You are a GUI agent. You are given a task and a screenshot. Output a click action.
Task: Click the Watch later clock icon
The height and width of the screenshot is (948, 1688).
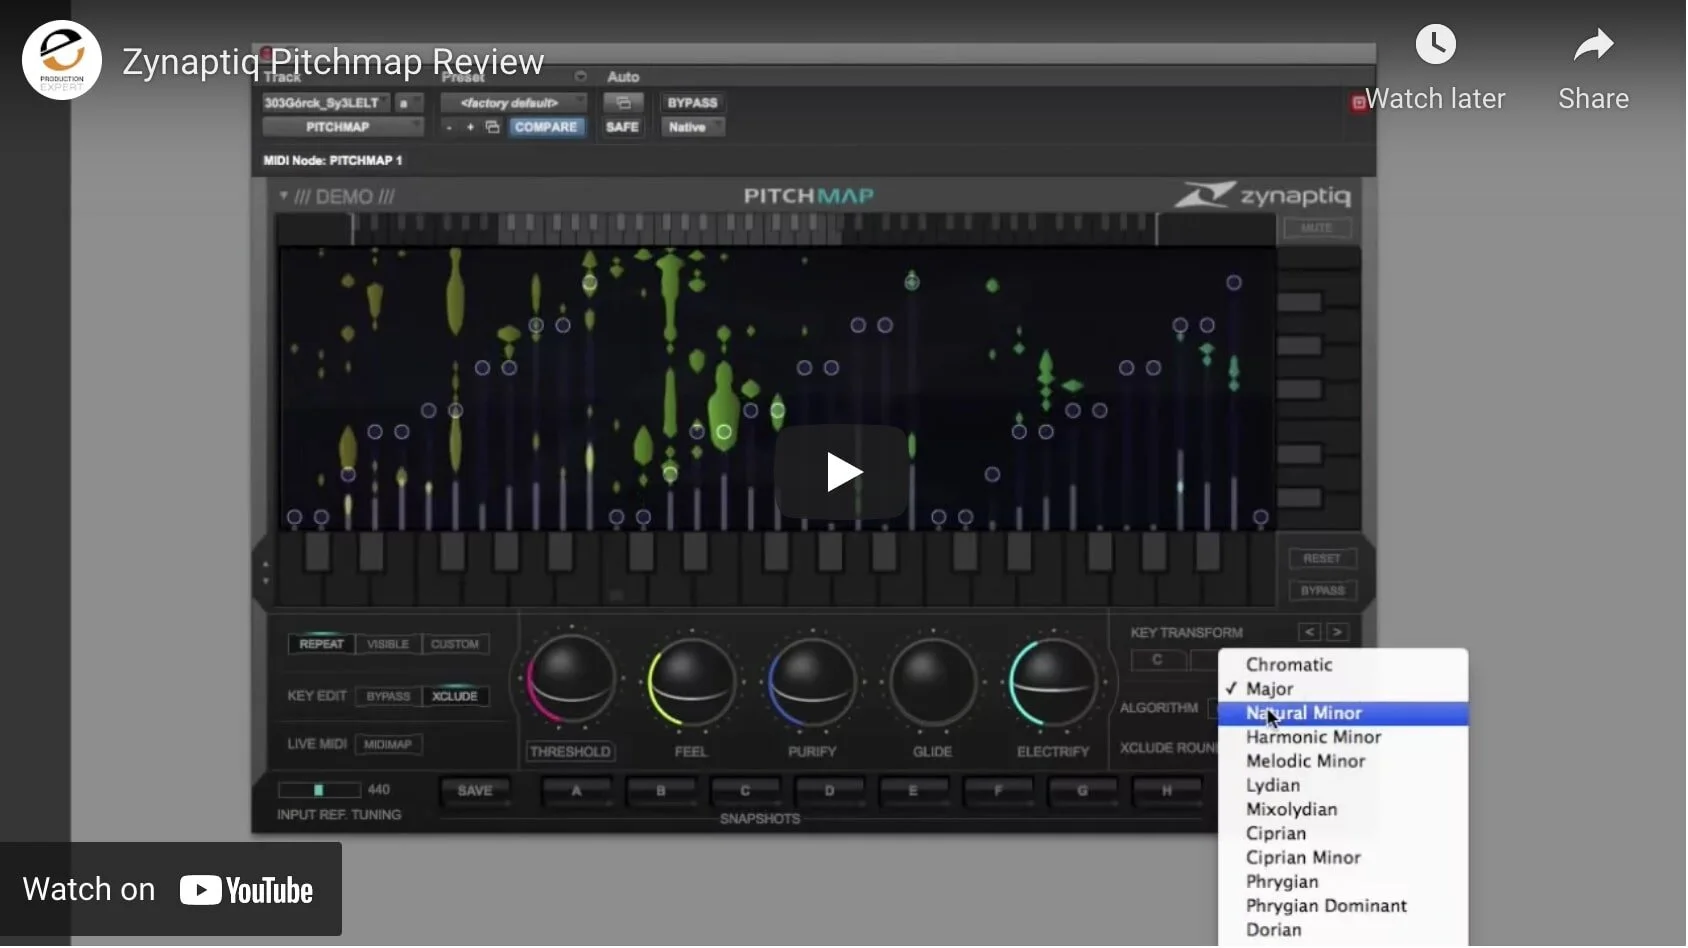coord(1435,45)
